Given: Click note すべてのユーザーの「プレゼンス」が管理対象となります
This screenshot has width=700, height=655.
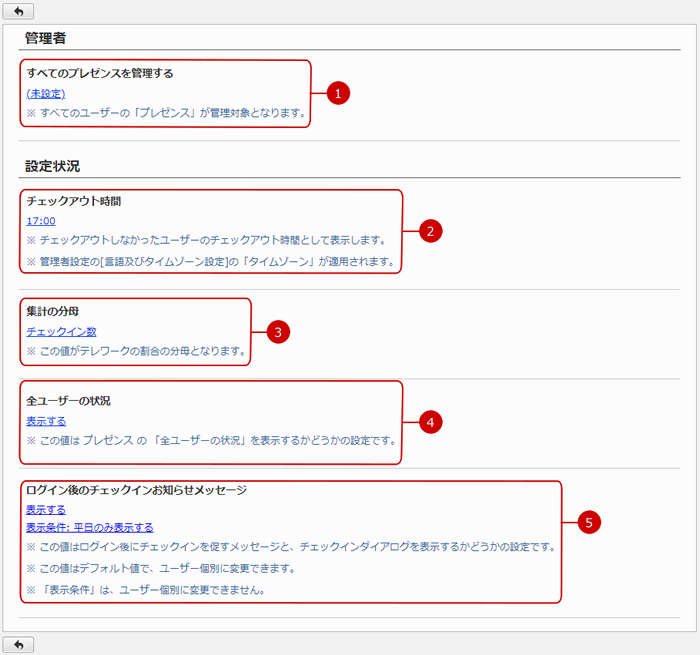Looking at the screenshot, I should (166, 113).
